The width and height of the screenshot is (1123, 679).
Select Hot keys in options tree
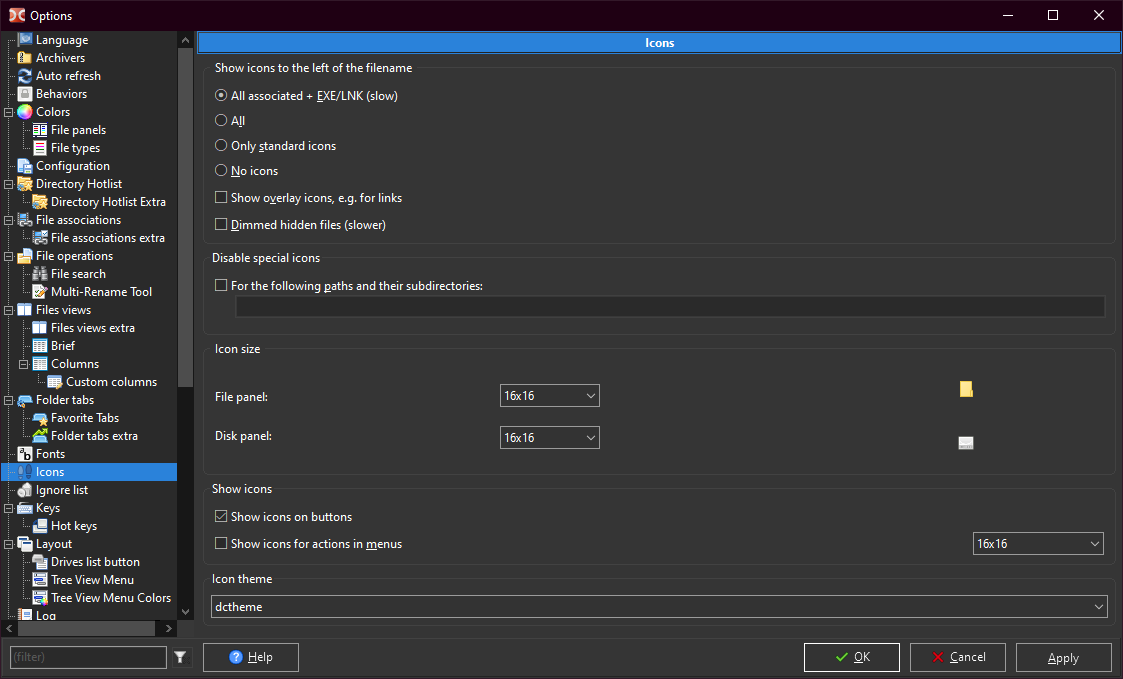click(x=74, y=526)
